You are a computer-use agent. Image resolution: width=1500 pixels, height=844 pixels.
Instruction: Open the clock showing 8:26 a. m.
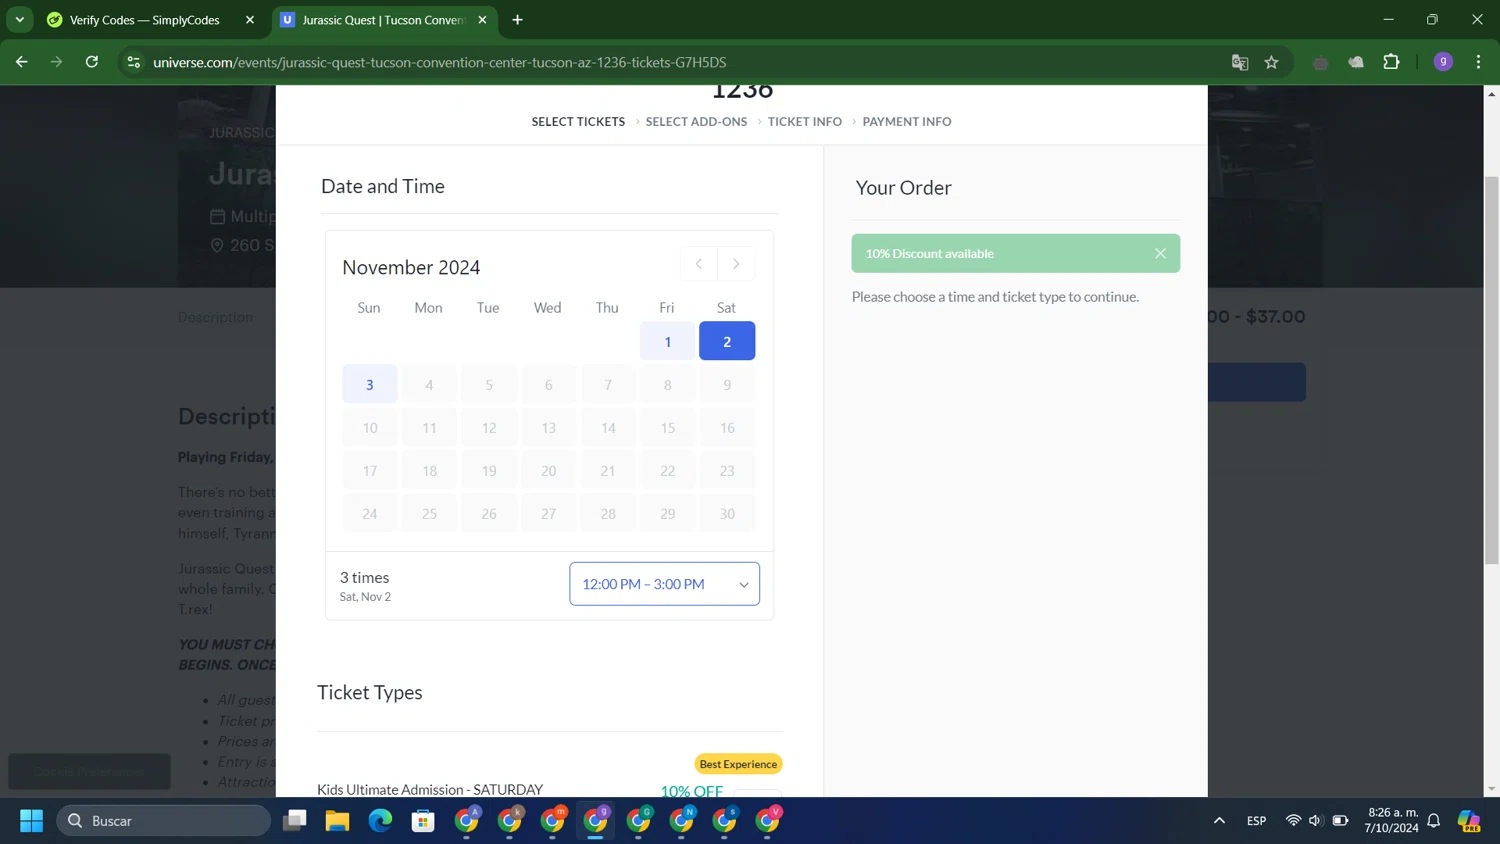coord(1392,820)
